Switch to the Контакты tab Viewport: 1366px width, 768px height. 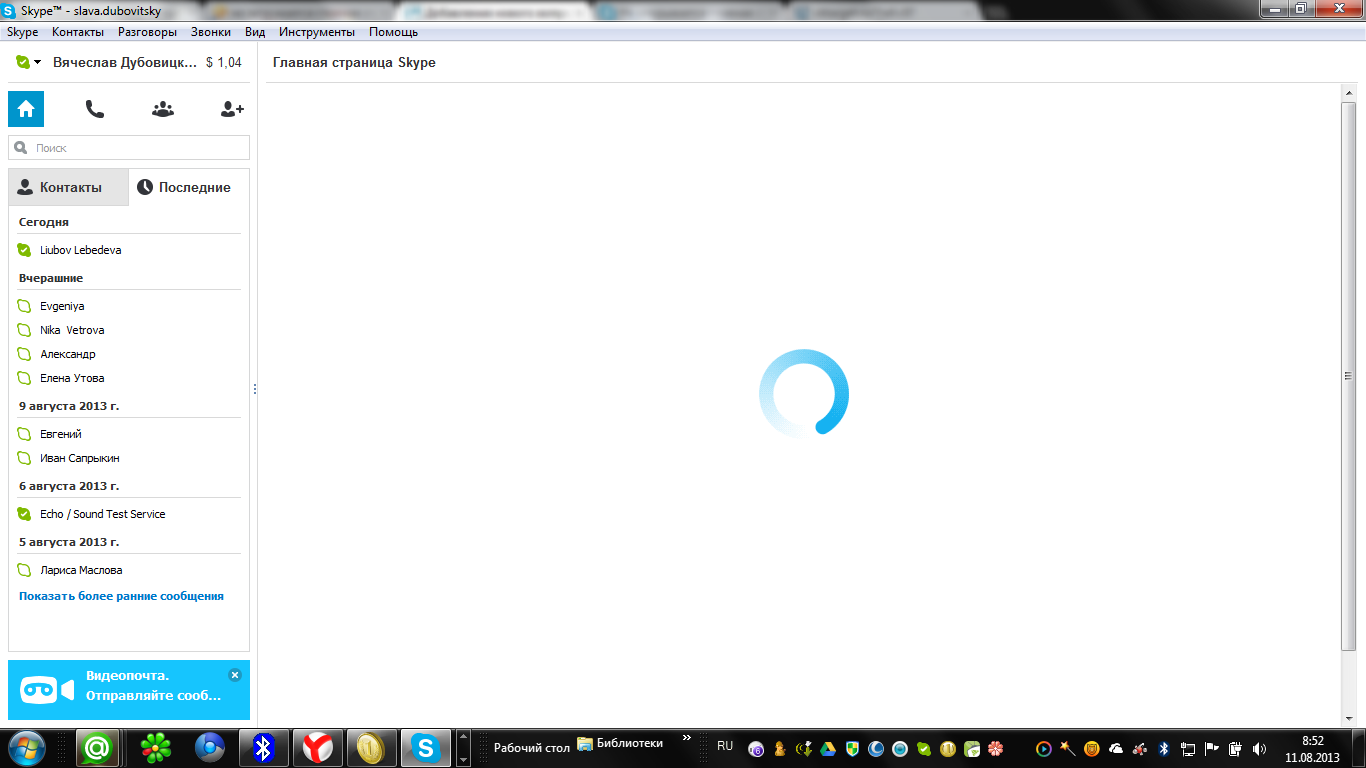[69, 187]
